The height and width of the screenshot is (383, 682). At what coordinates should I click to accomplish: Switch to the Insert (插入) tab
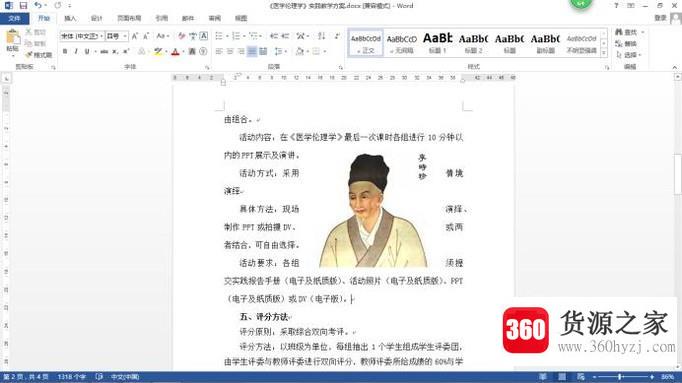click(x=70, y=18)
